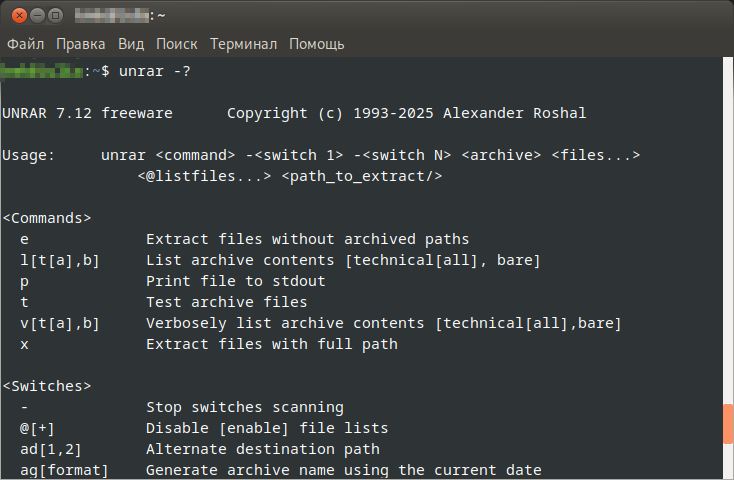Click 'Extract files with full path' line

pos(272,344)
